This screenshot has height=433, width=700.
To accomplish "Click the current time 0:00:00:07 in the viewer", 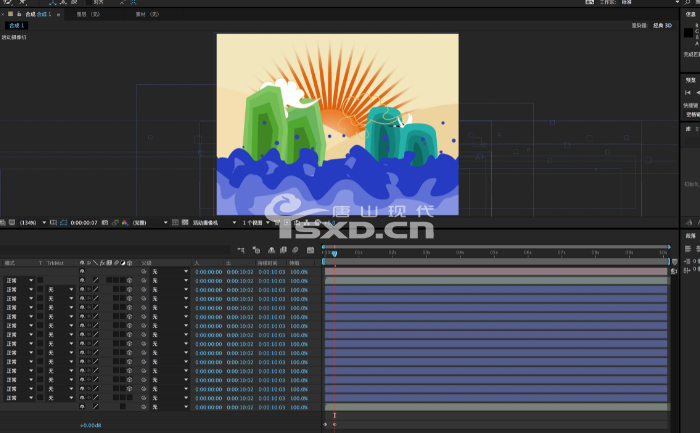I will click(x=83, y=222).
